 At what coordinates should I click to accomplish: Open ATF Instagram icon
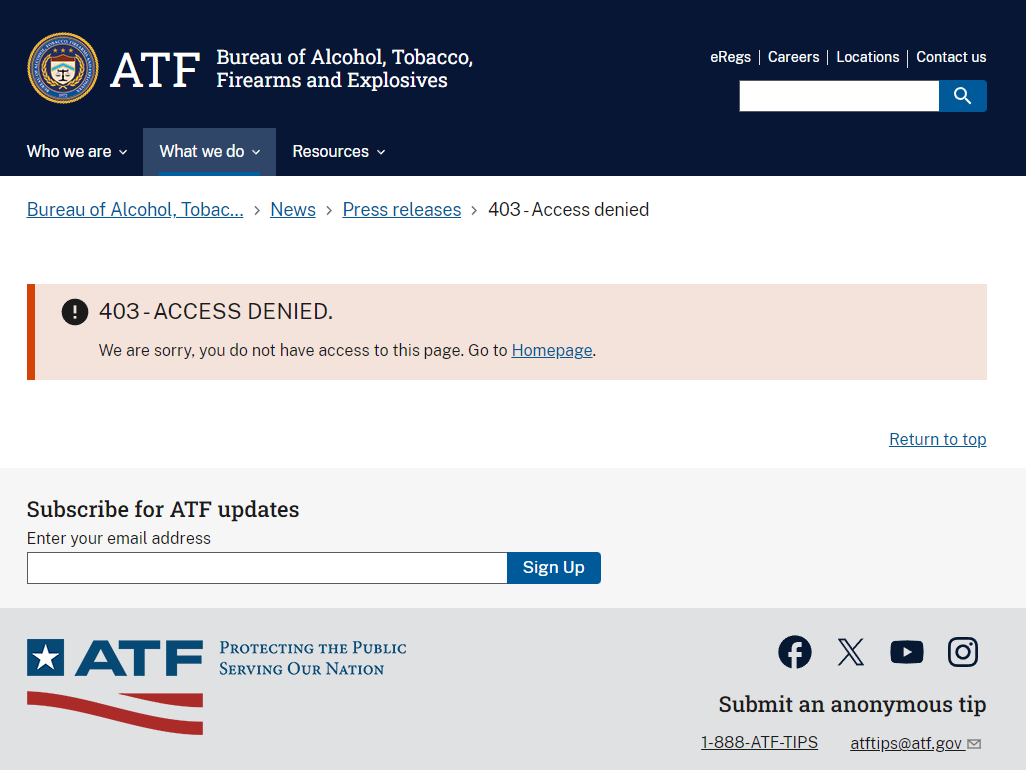(x=963, y=652)
